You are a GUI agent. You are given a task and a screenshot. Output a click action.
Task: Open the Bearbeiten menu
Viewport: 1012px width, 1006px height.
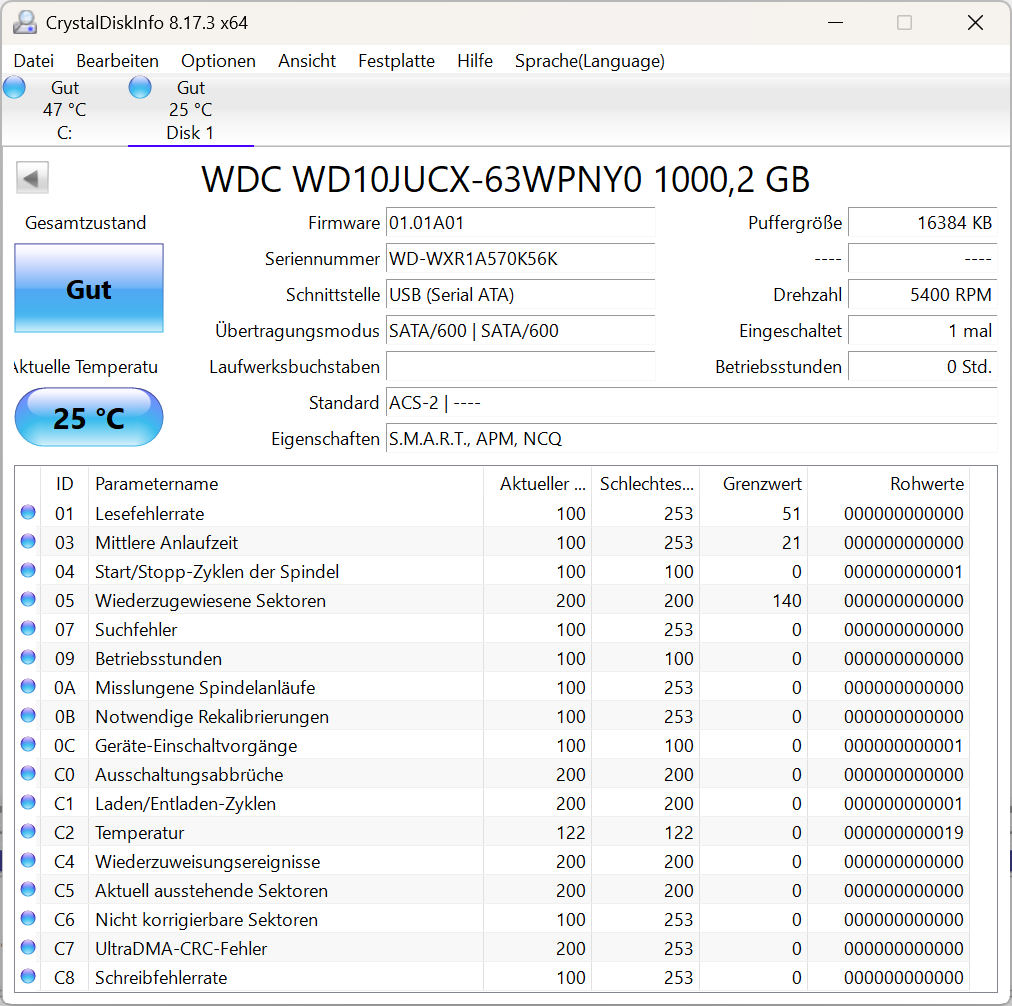coord(117,61)
